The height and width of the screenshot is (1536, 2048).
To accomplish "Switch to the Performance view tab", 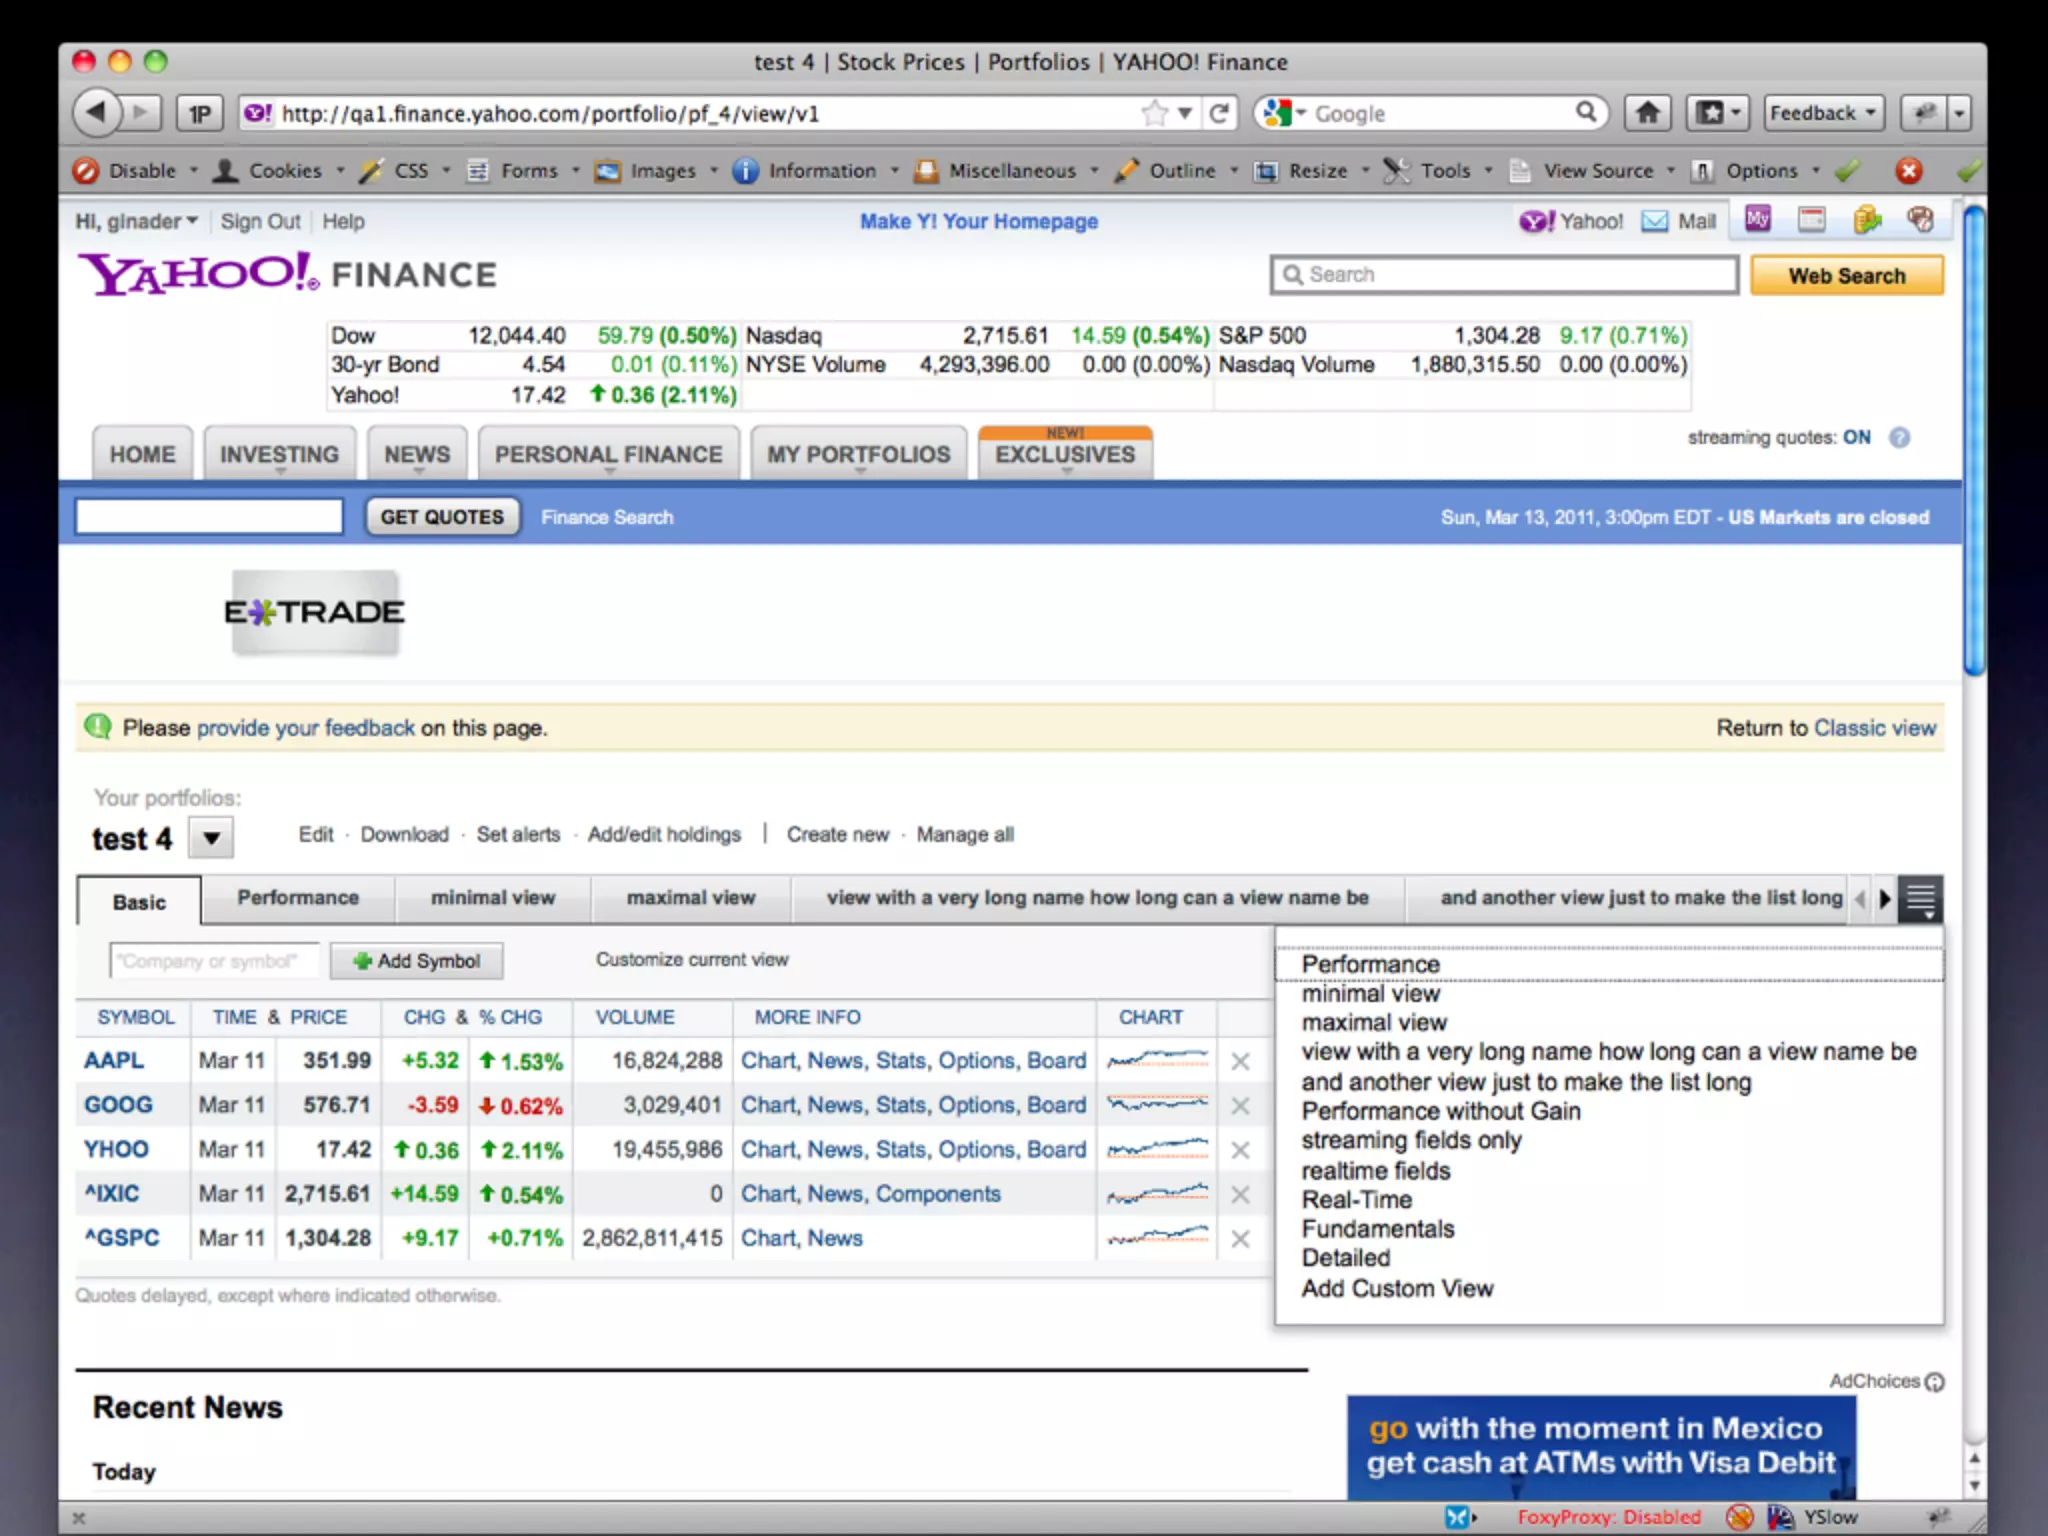I will tap(298, 898).
